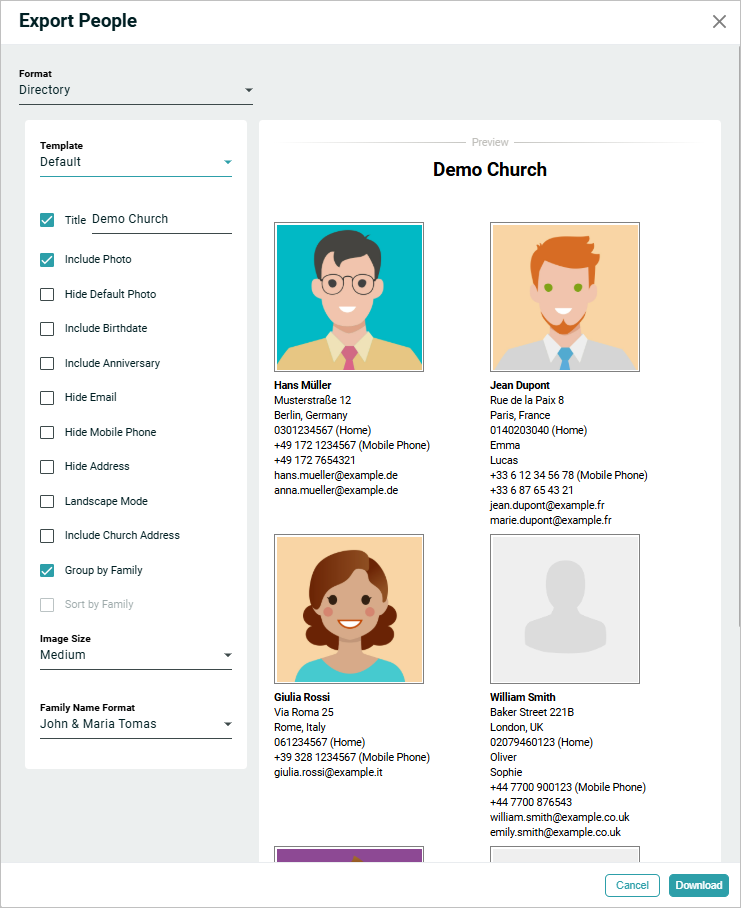Click the name Jean Dupont
This screenshot has width=741, height=908.
(520, 385)
